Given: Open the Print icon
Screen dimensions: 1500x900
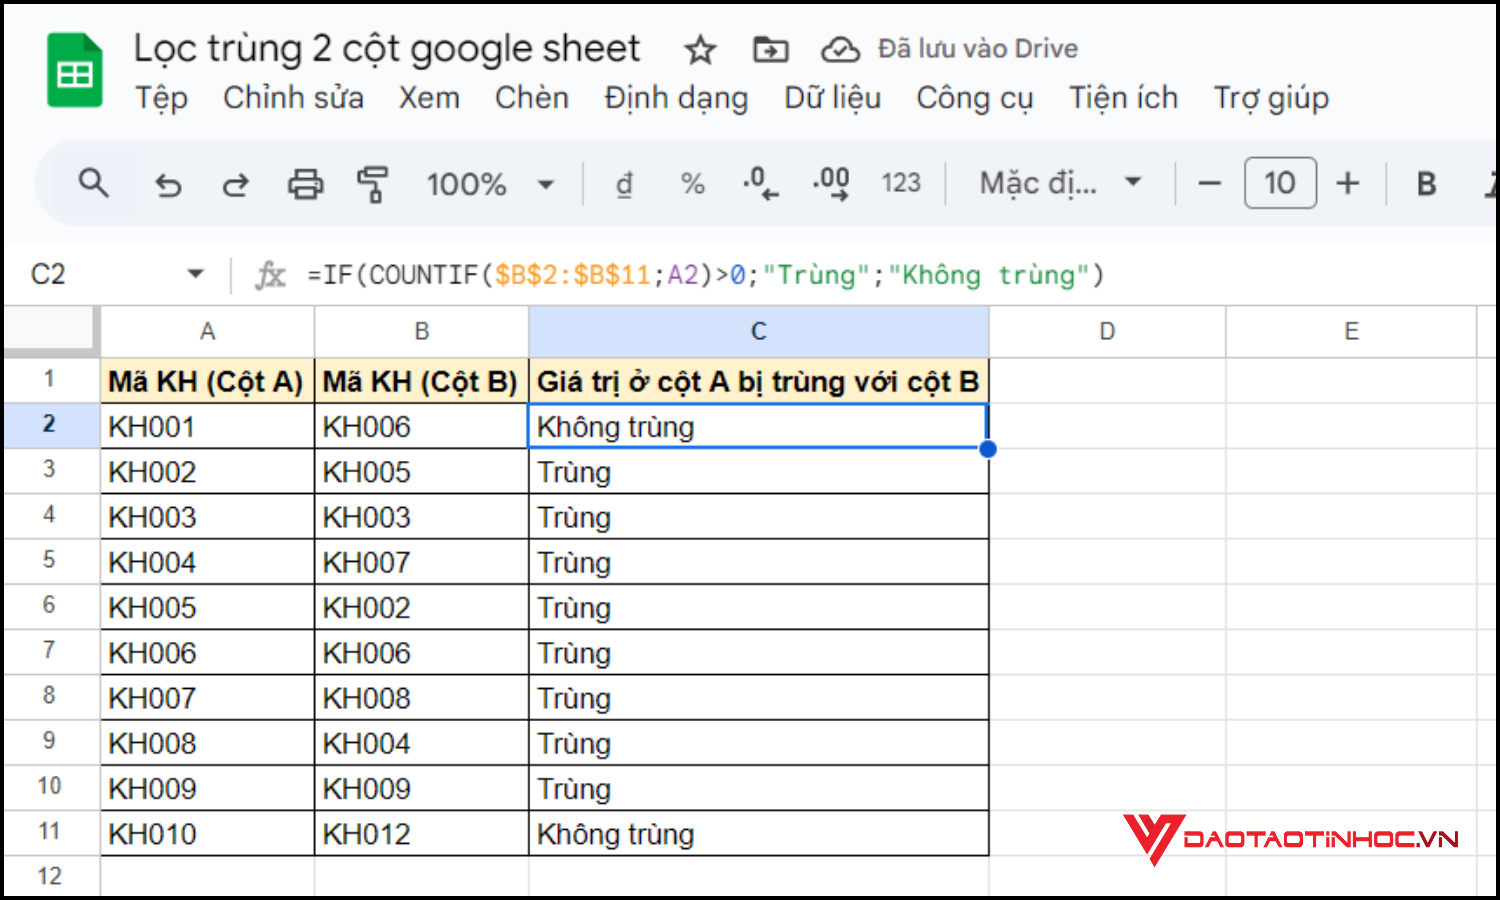Looking at the screenshot, I should 305,183.
